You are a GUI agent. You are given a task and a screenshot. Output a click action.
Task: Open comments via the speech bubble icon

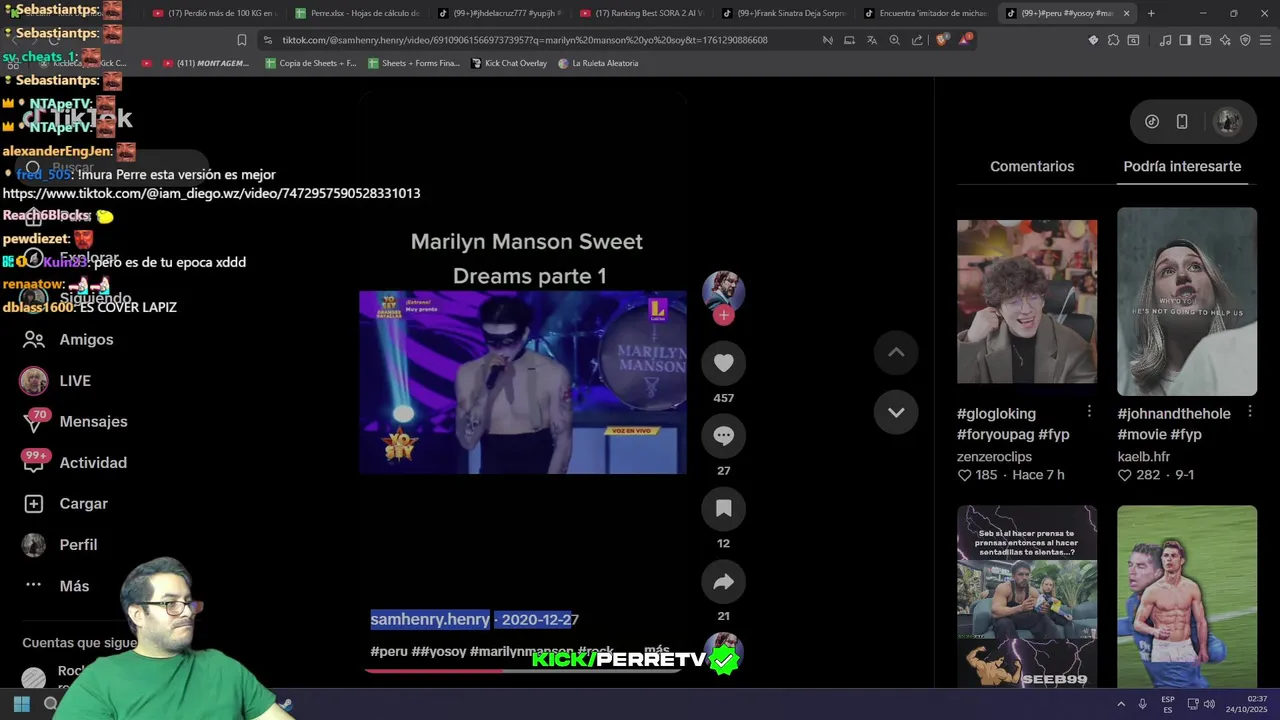click(x=723, y=436)
